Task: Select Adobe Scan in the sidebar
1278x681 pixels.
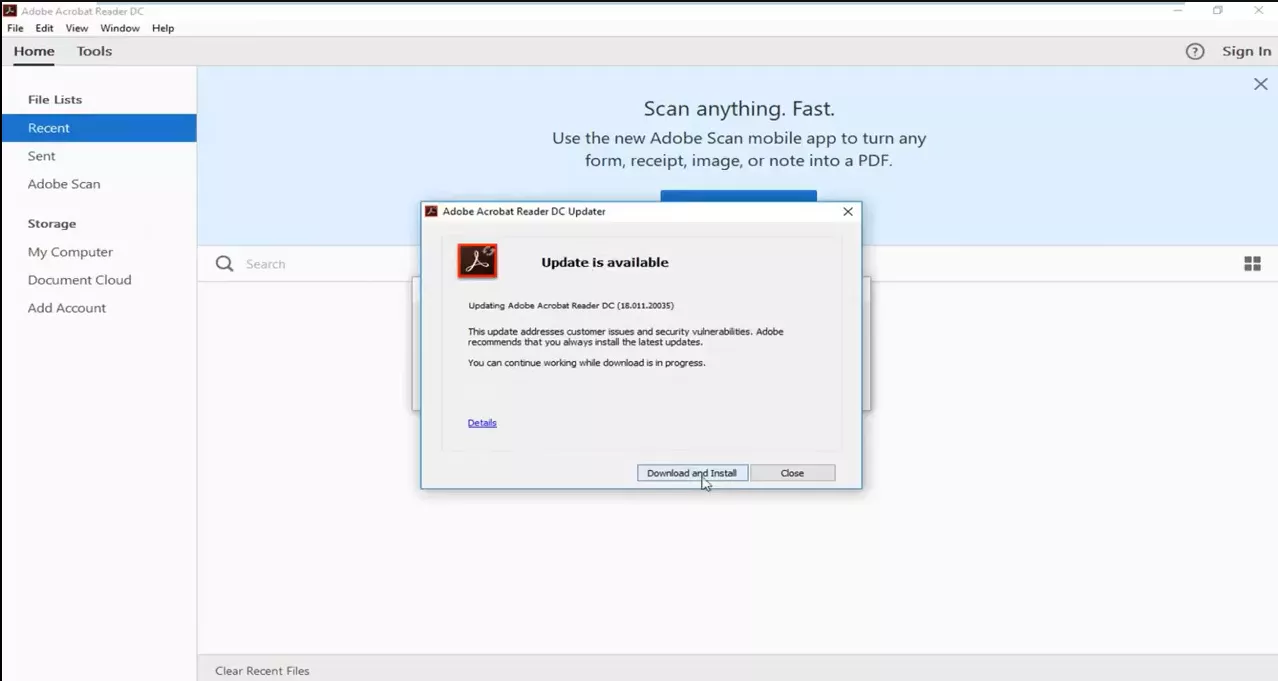Action: click(x=64, y=184)
